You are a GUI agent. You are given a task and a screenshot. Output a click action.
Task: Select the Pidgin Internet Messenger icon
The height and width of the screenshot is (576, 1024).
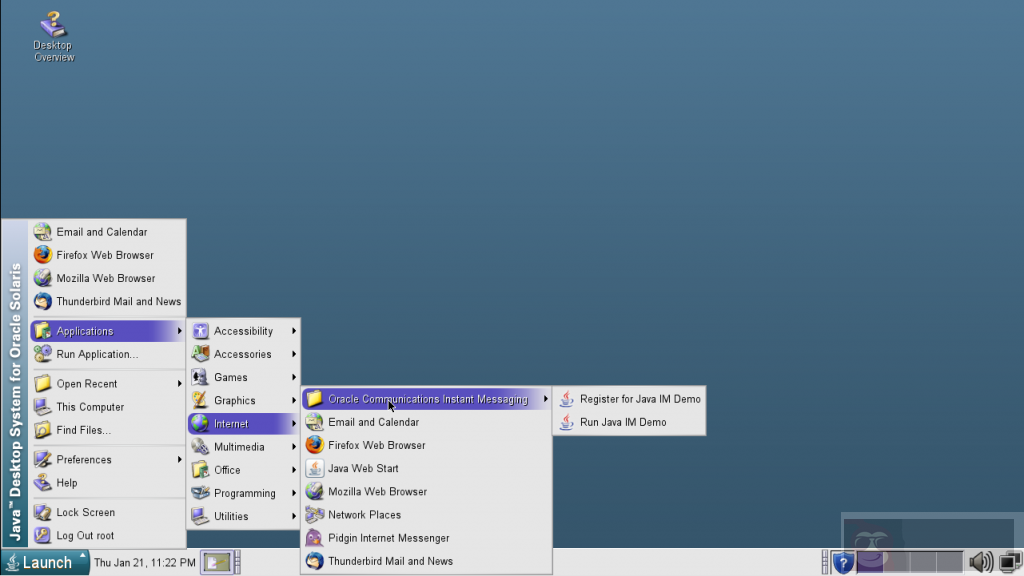pos(390,538)
